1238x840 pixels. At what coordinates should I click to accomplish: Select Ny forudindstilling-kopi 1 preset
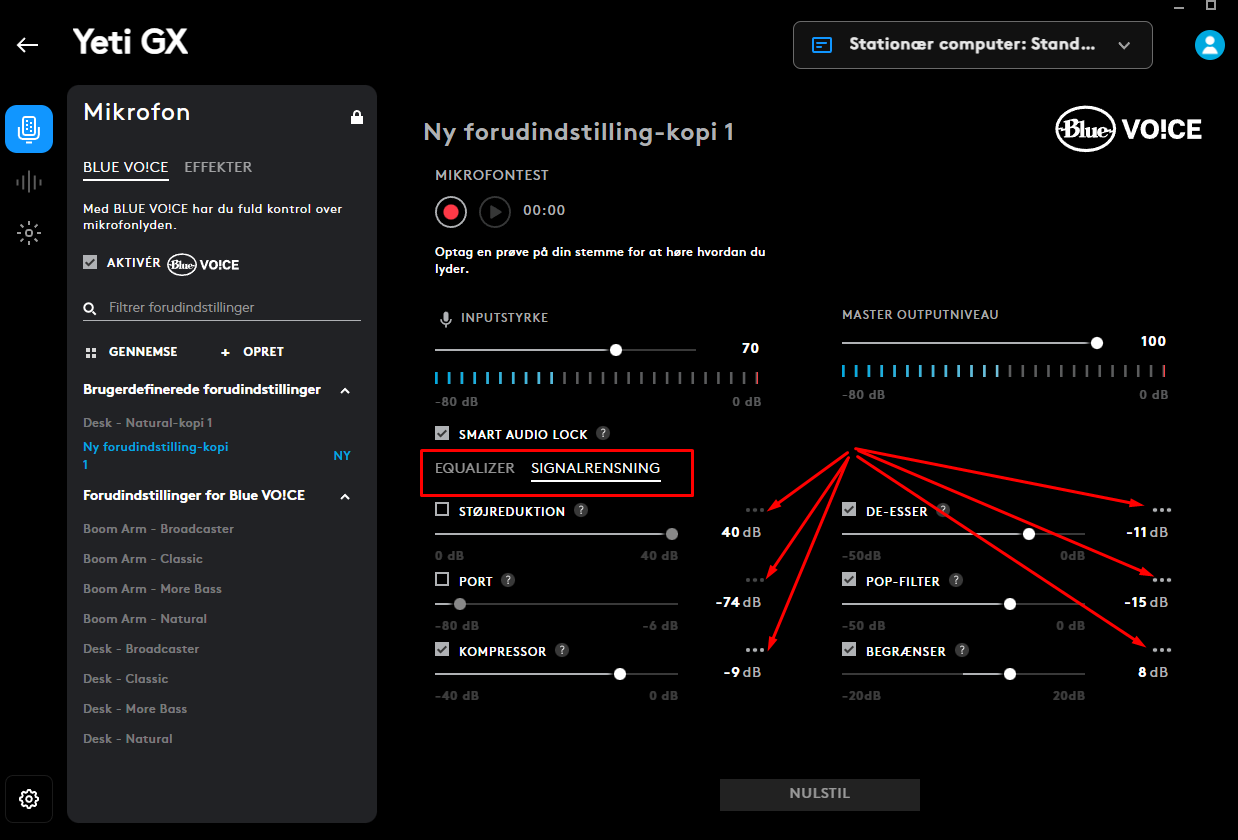(156, 456)
